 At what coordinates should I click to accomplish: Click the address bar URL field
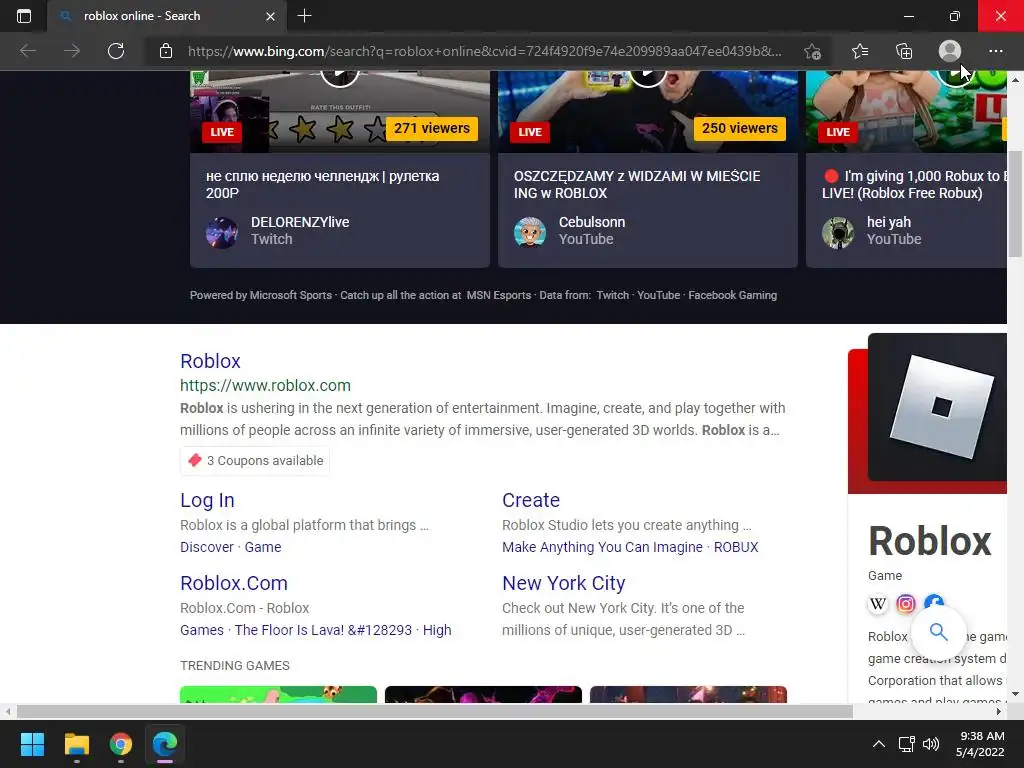pyautogui.click(x=485, y=51)
